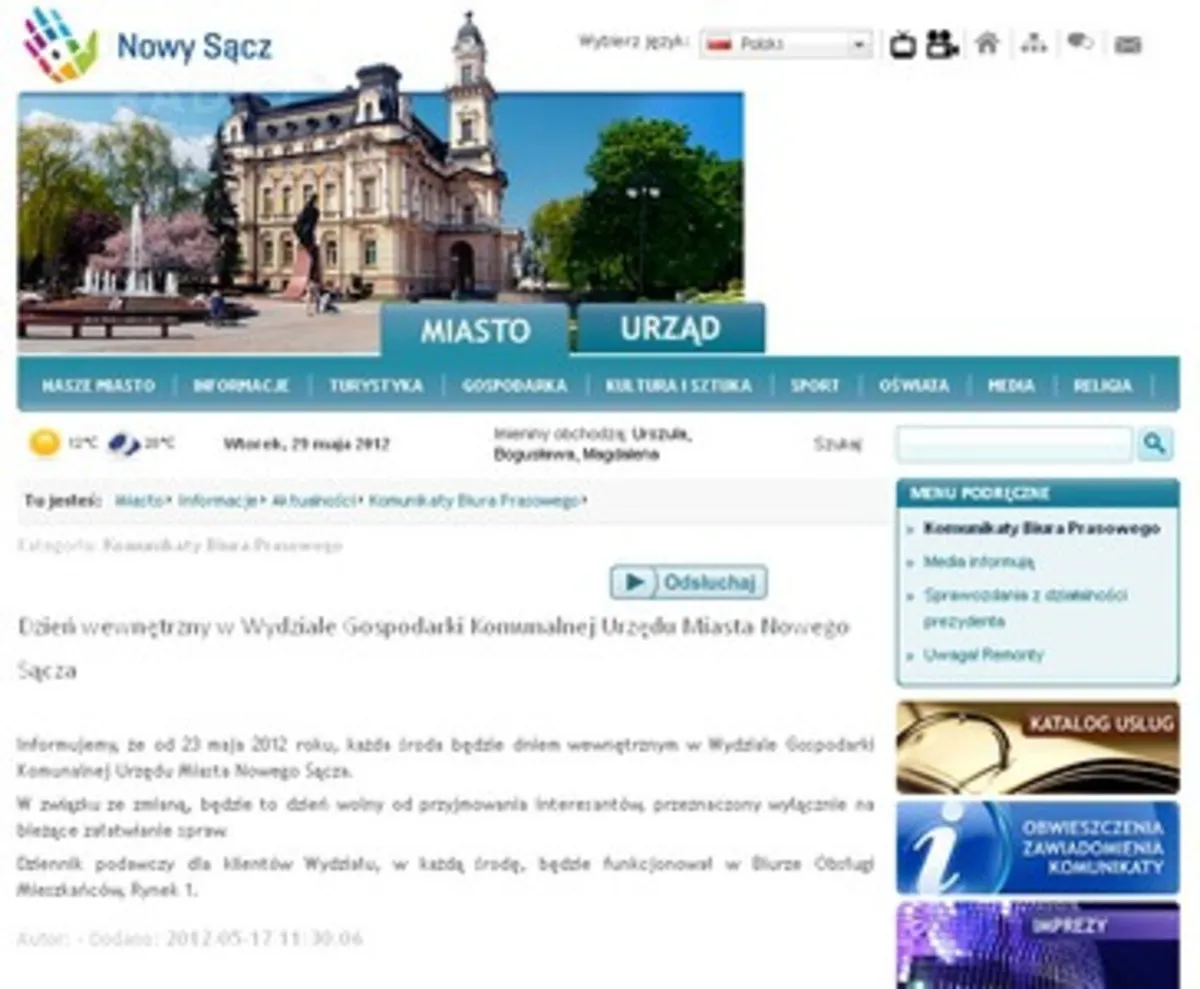Open the KULTURA I SZTUKA menu
The image size is (1200, 989).
[x=678, y=385]
